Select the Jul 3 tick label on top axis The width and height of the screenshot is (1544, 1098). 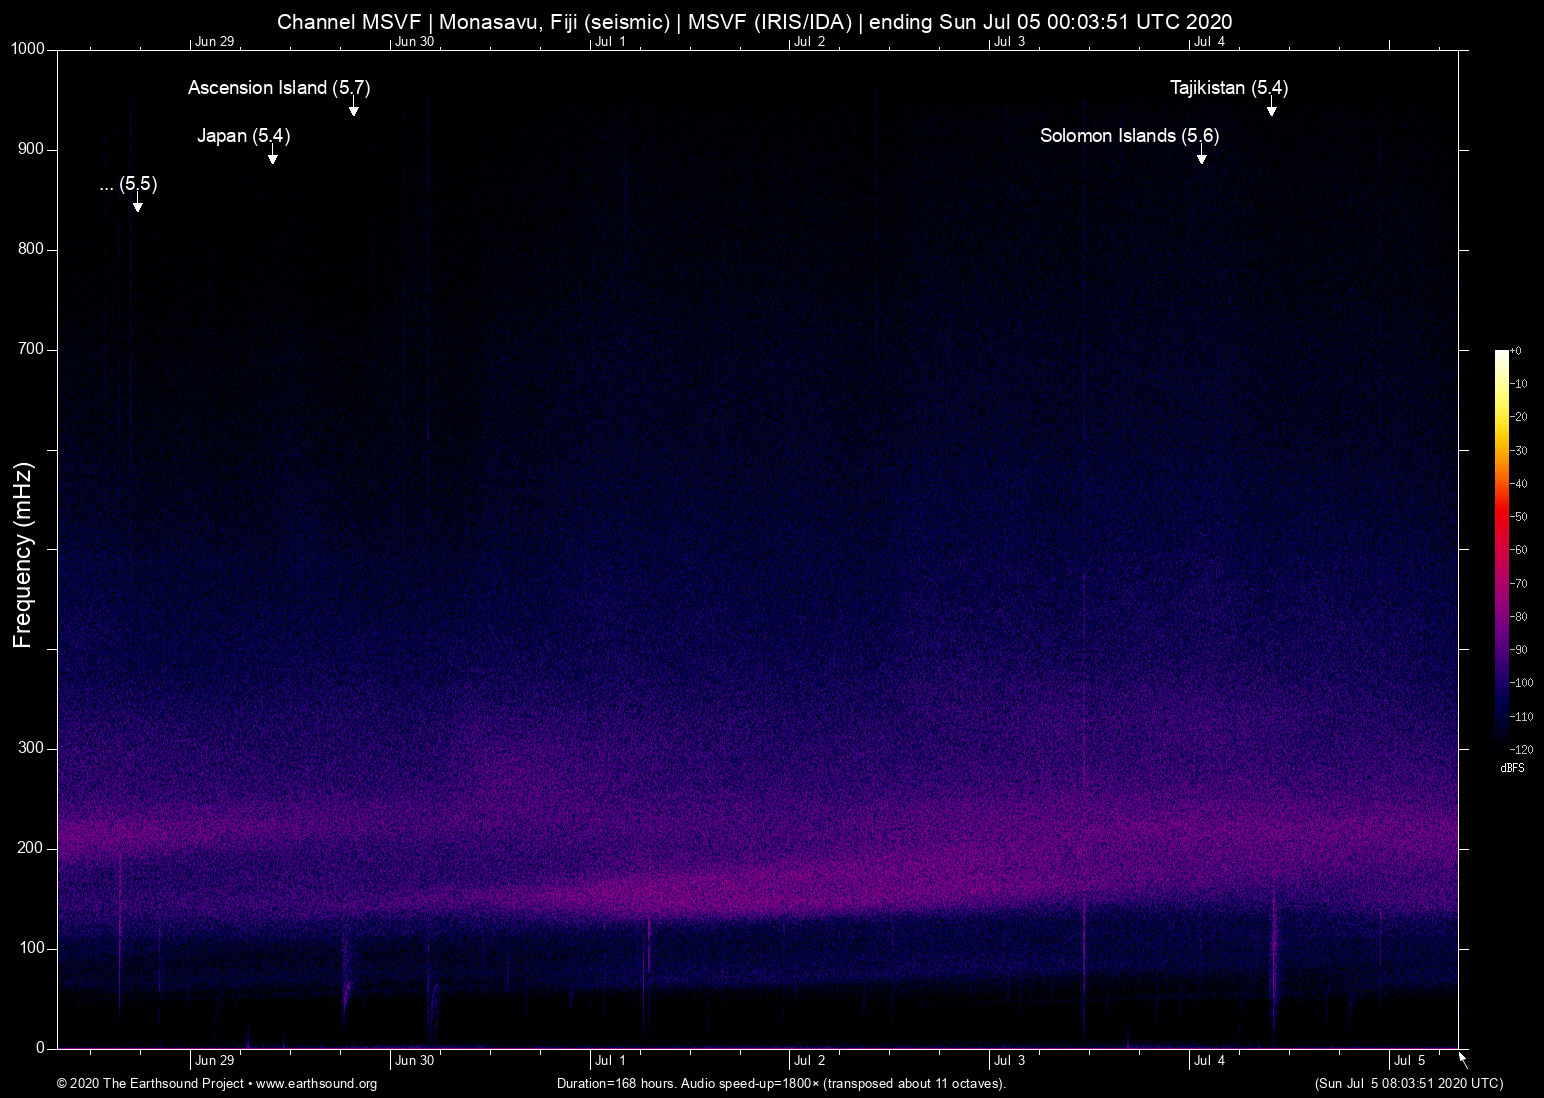[1010, 42]
